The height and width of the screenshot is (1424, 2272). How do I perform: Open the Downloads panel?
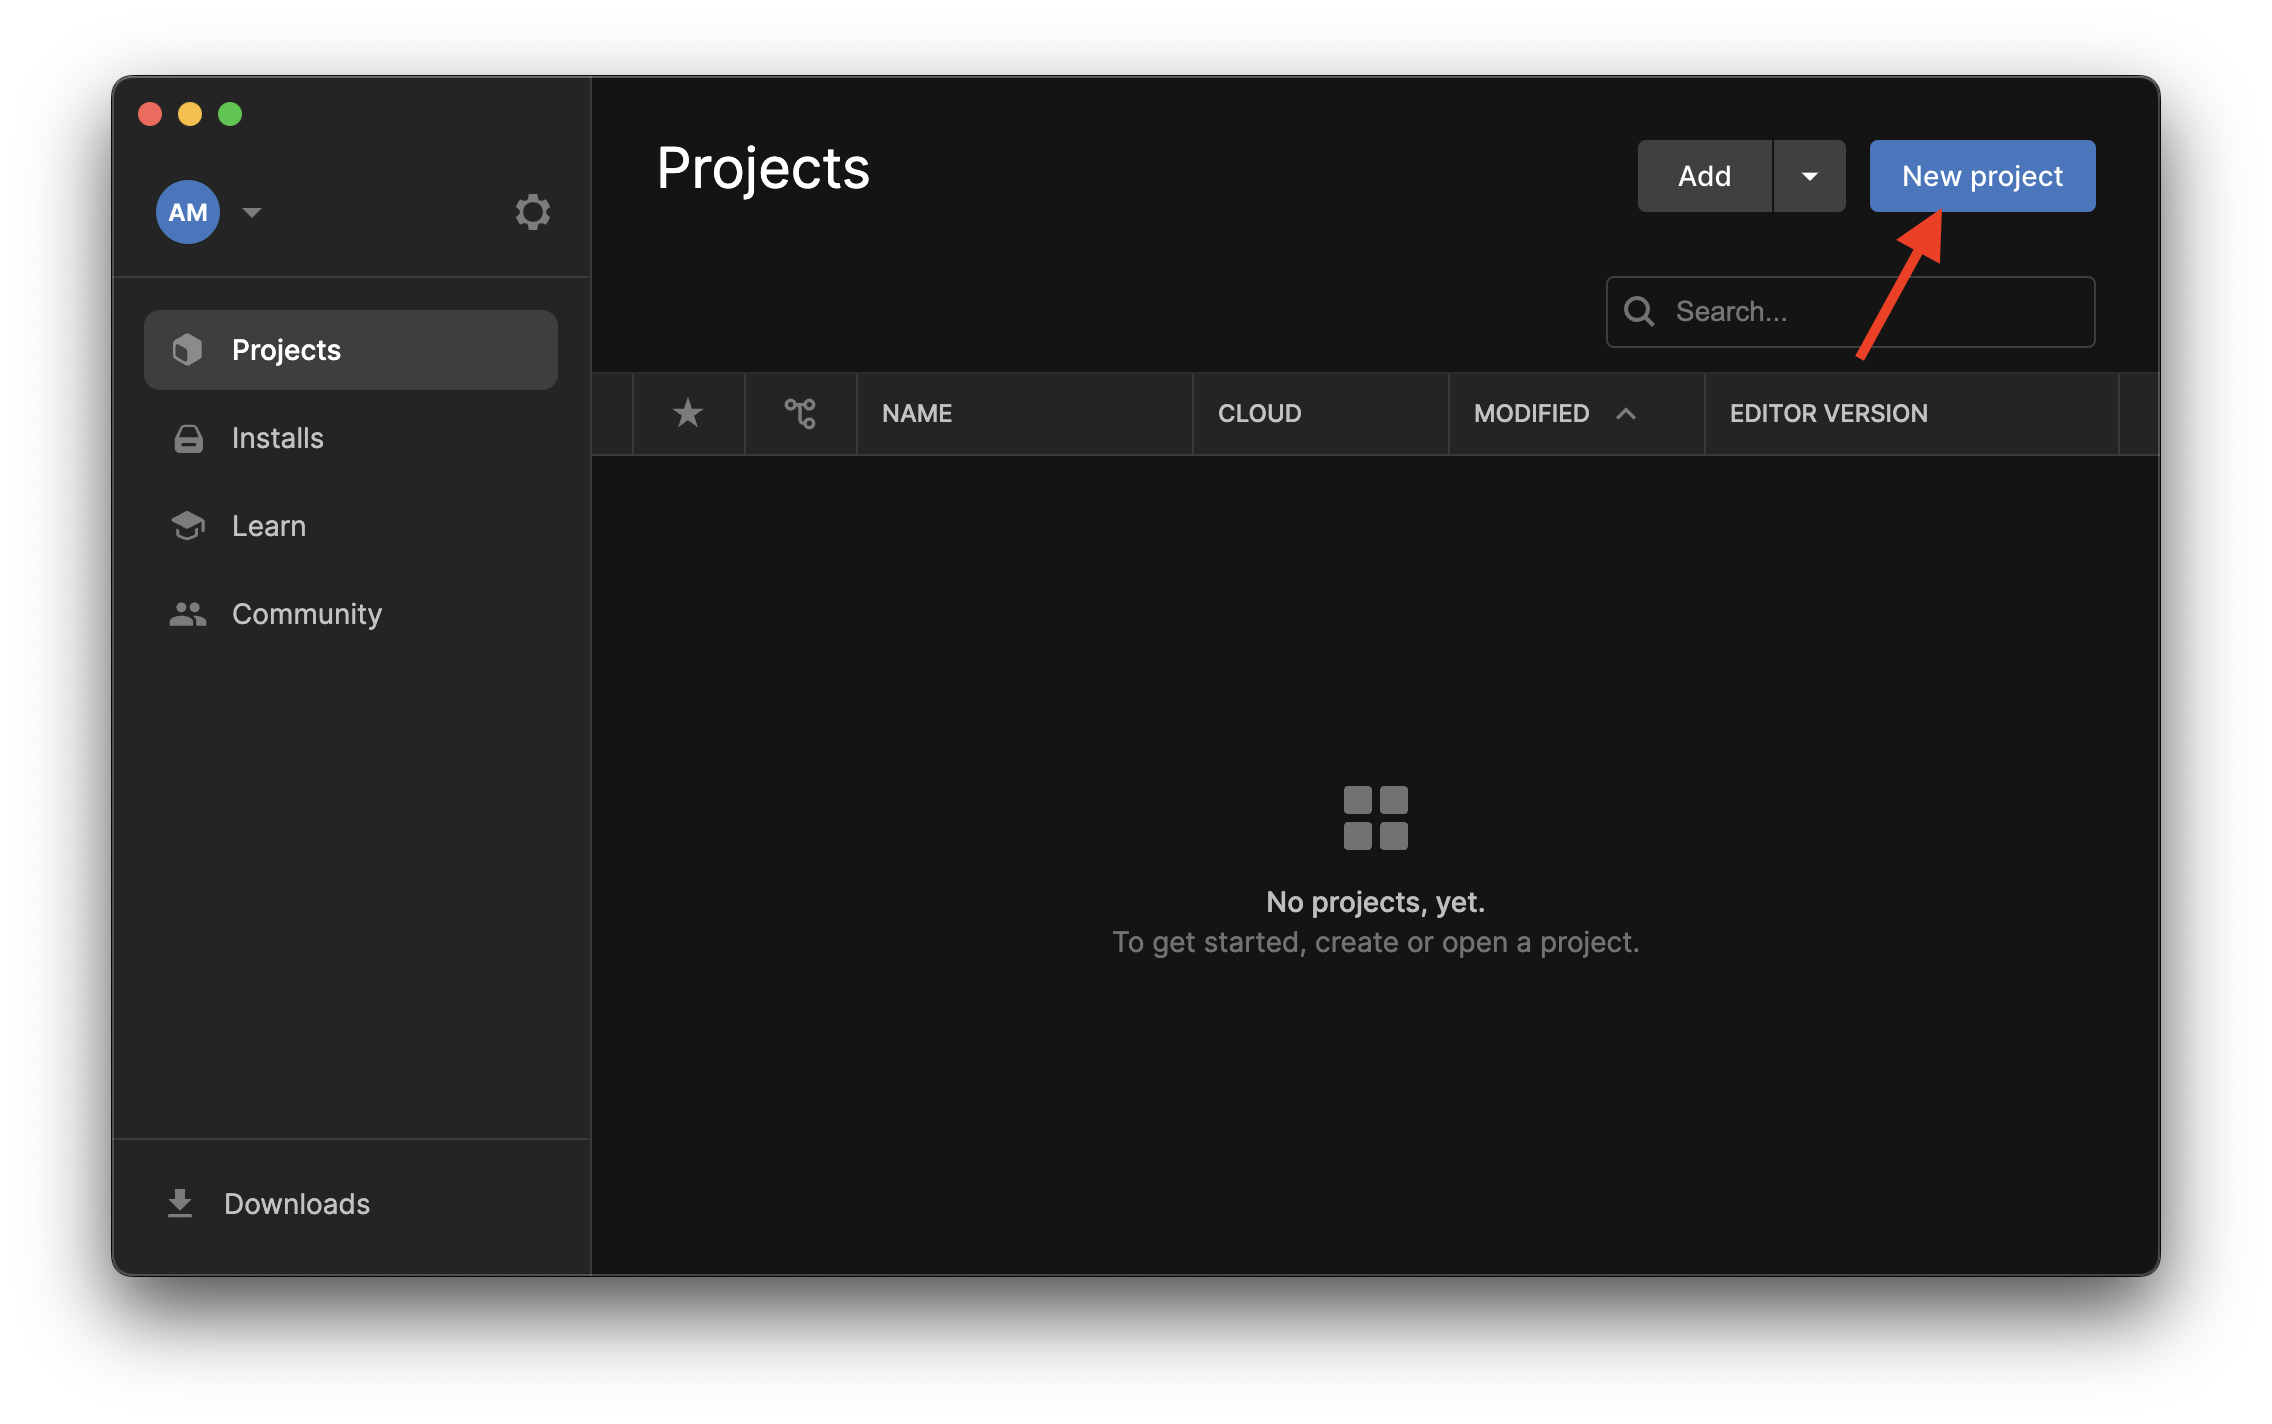[296, 1203]
